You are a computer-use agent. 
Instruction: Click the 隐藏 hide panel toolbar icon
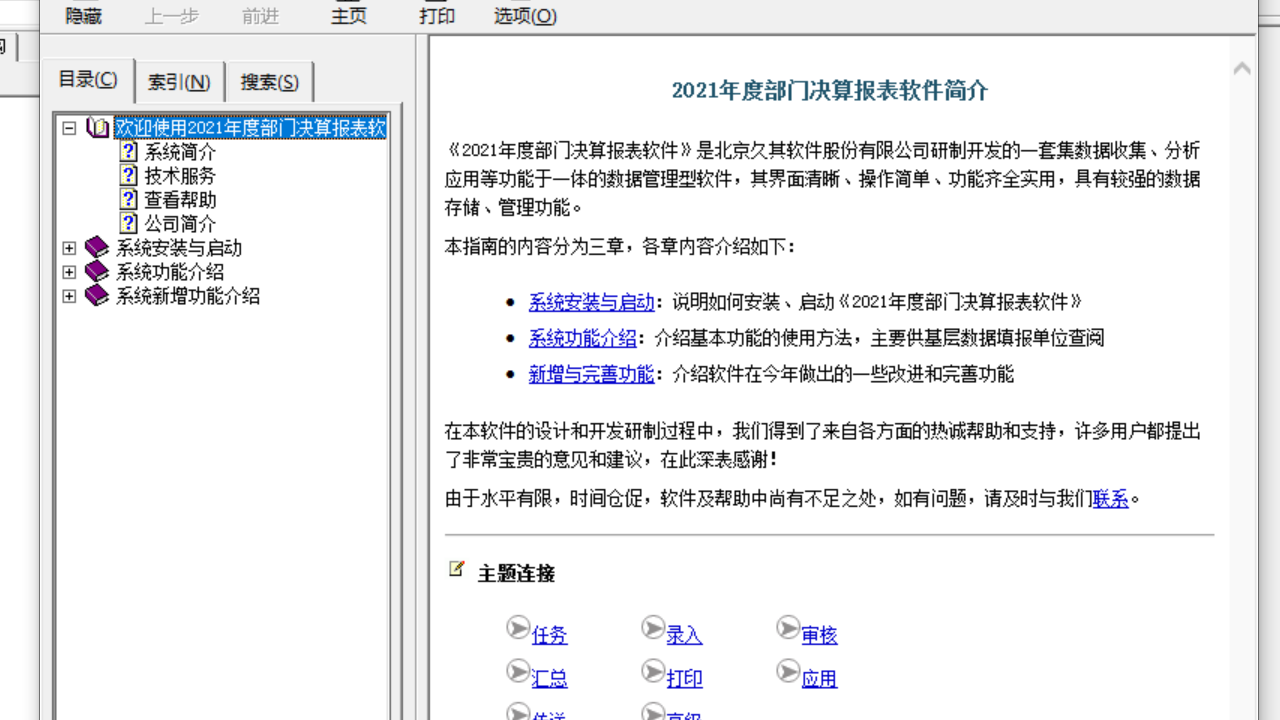click(82, 15)
